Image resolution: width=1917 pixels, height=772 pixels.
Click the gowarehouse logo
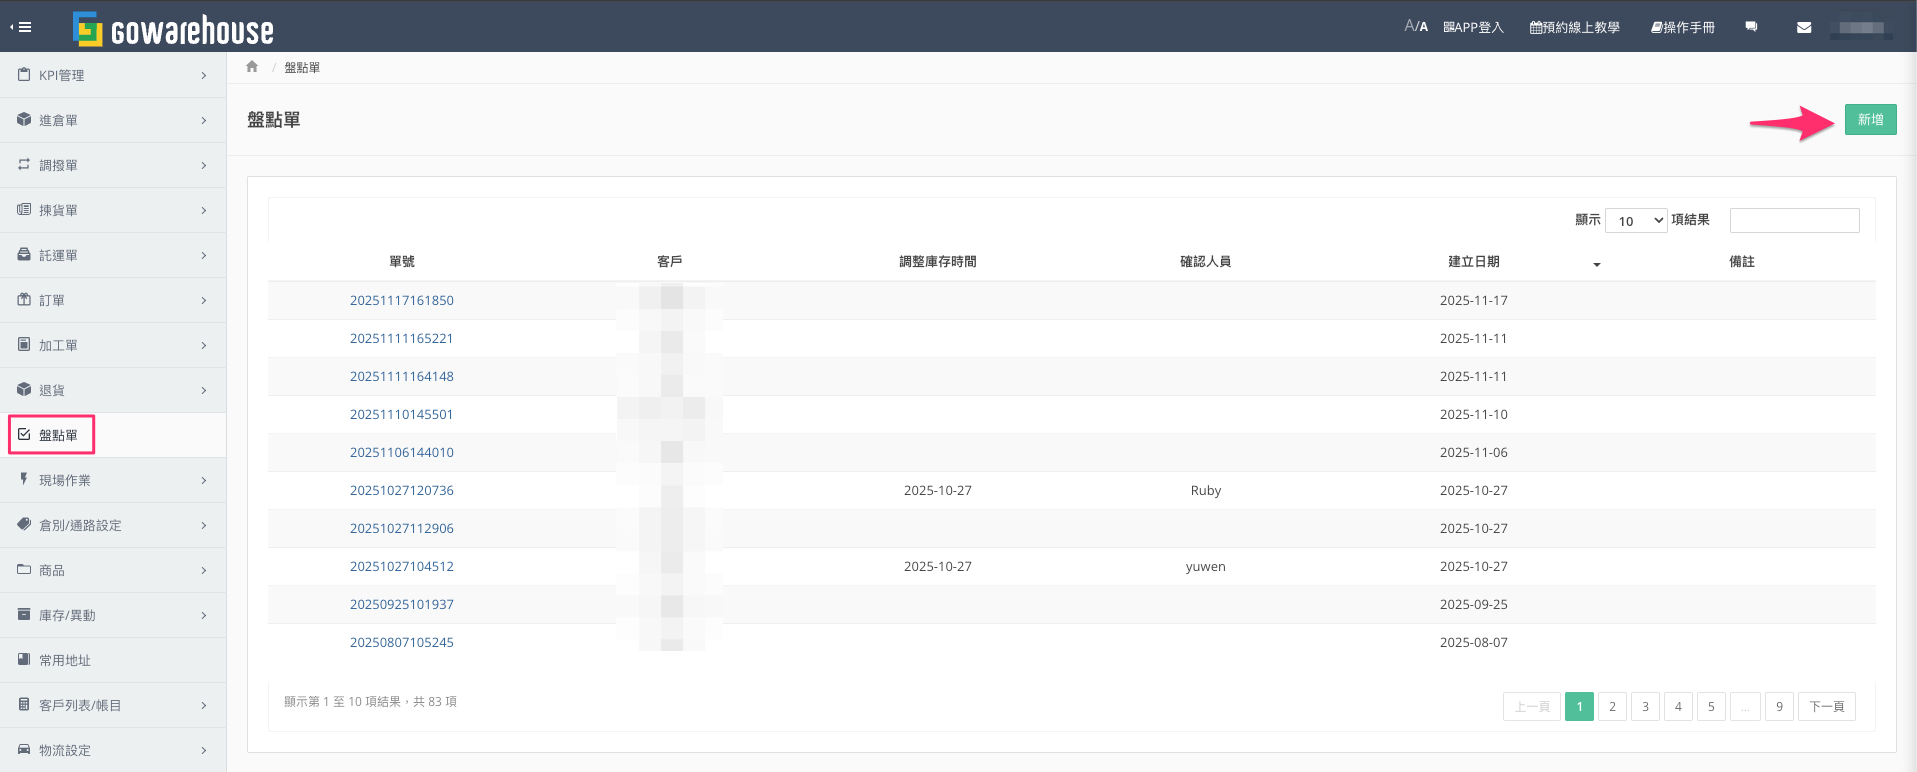click(174, 30)
